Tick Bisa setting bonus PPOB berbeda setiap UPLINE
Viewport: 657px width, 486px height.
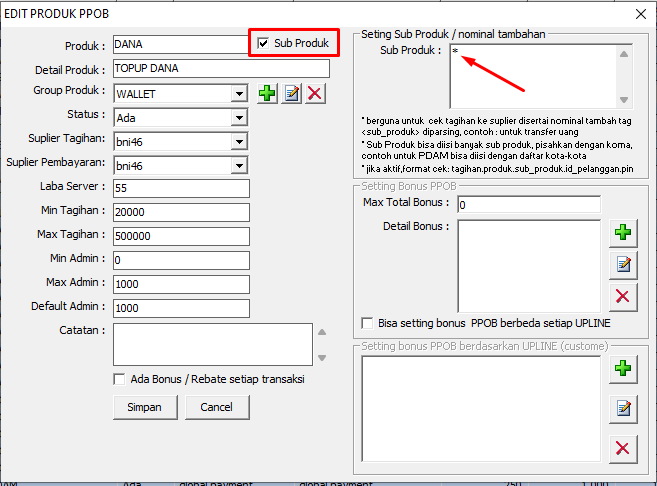[367, 324]
